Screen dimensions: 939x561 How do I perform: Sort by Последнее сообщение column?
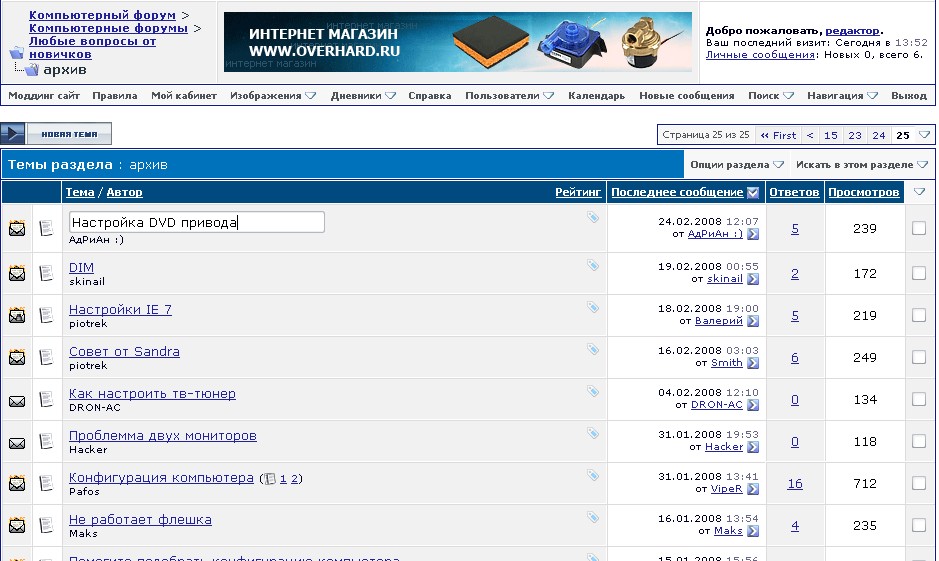pyautogui.click(x=677, y=192)
